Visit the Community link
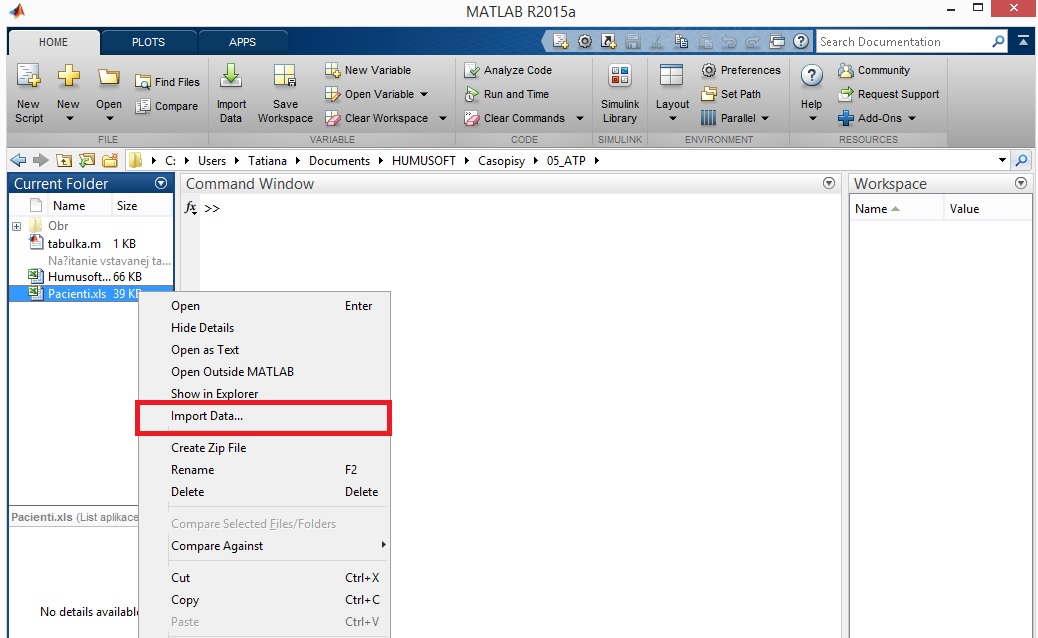The width and height of the screenshot is (1038, 638). pos(874,70)
